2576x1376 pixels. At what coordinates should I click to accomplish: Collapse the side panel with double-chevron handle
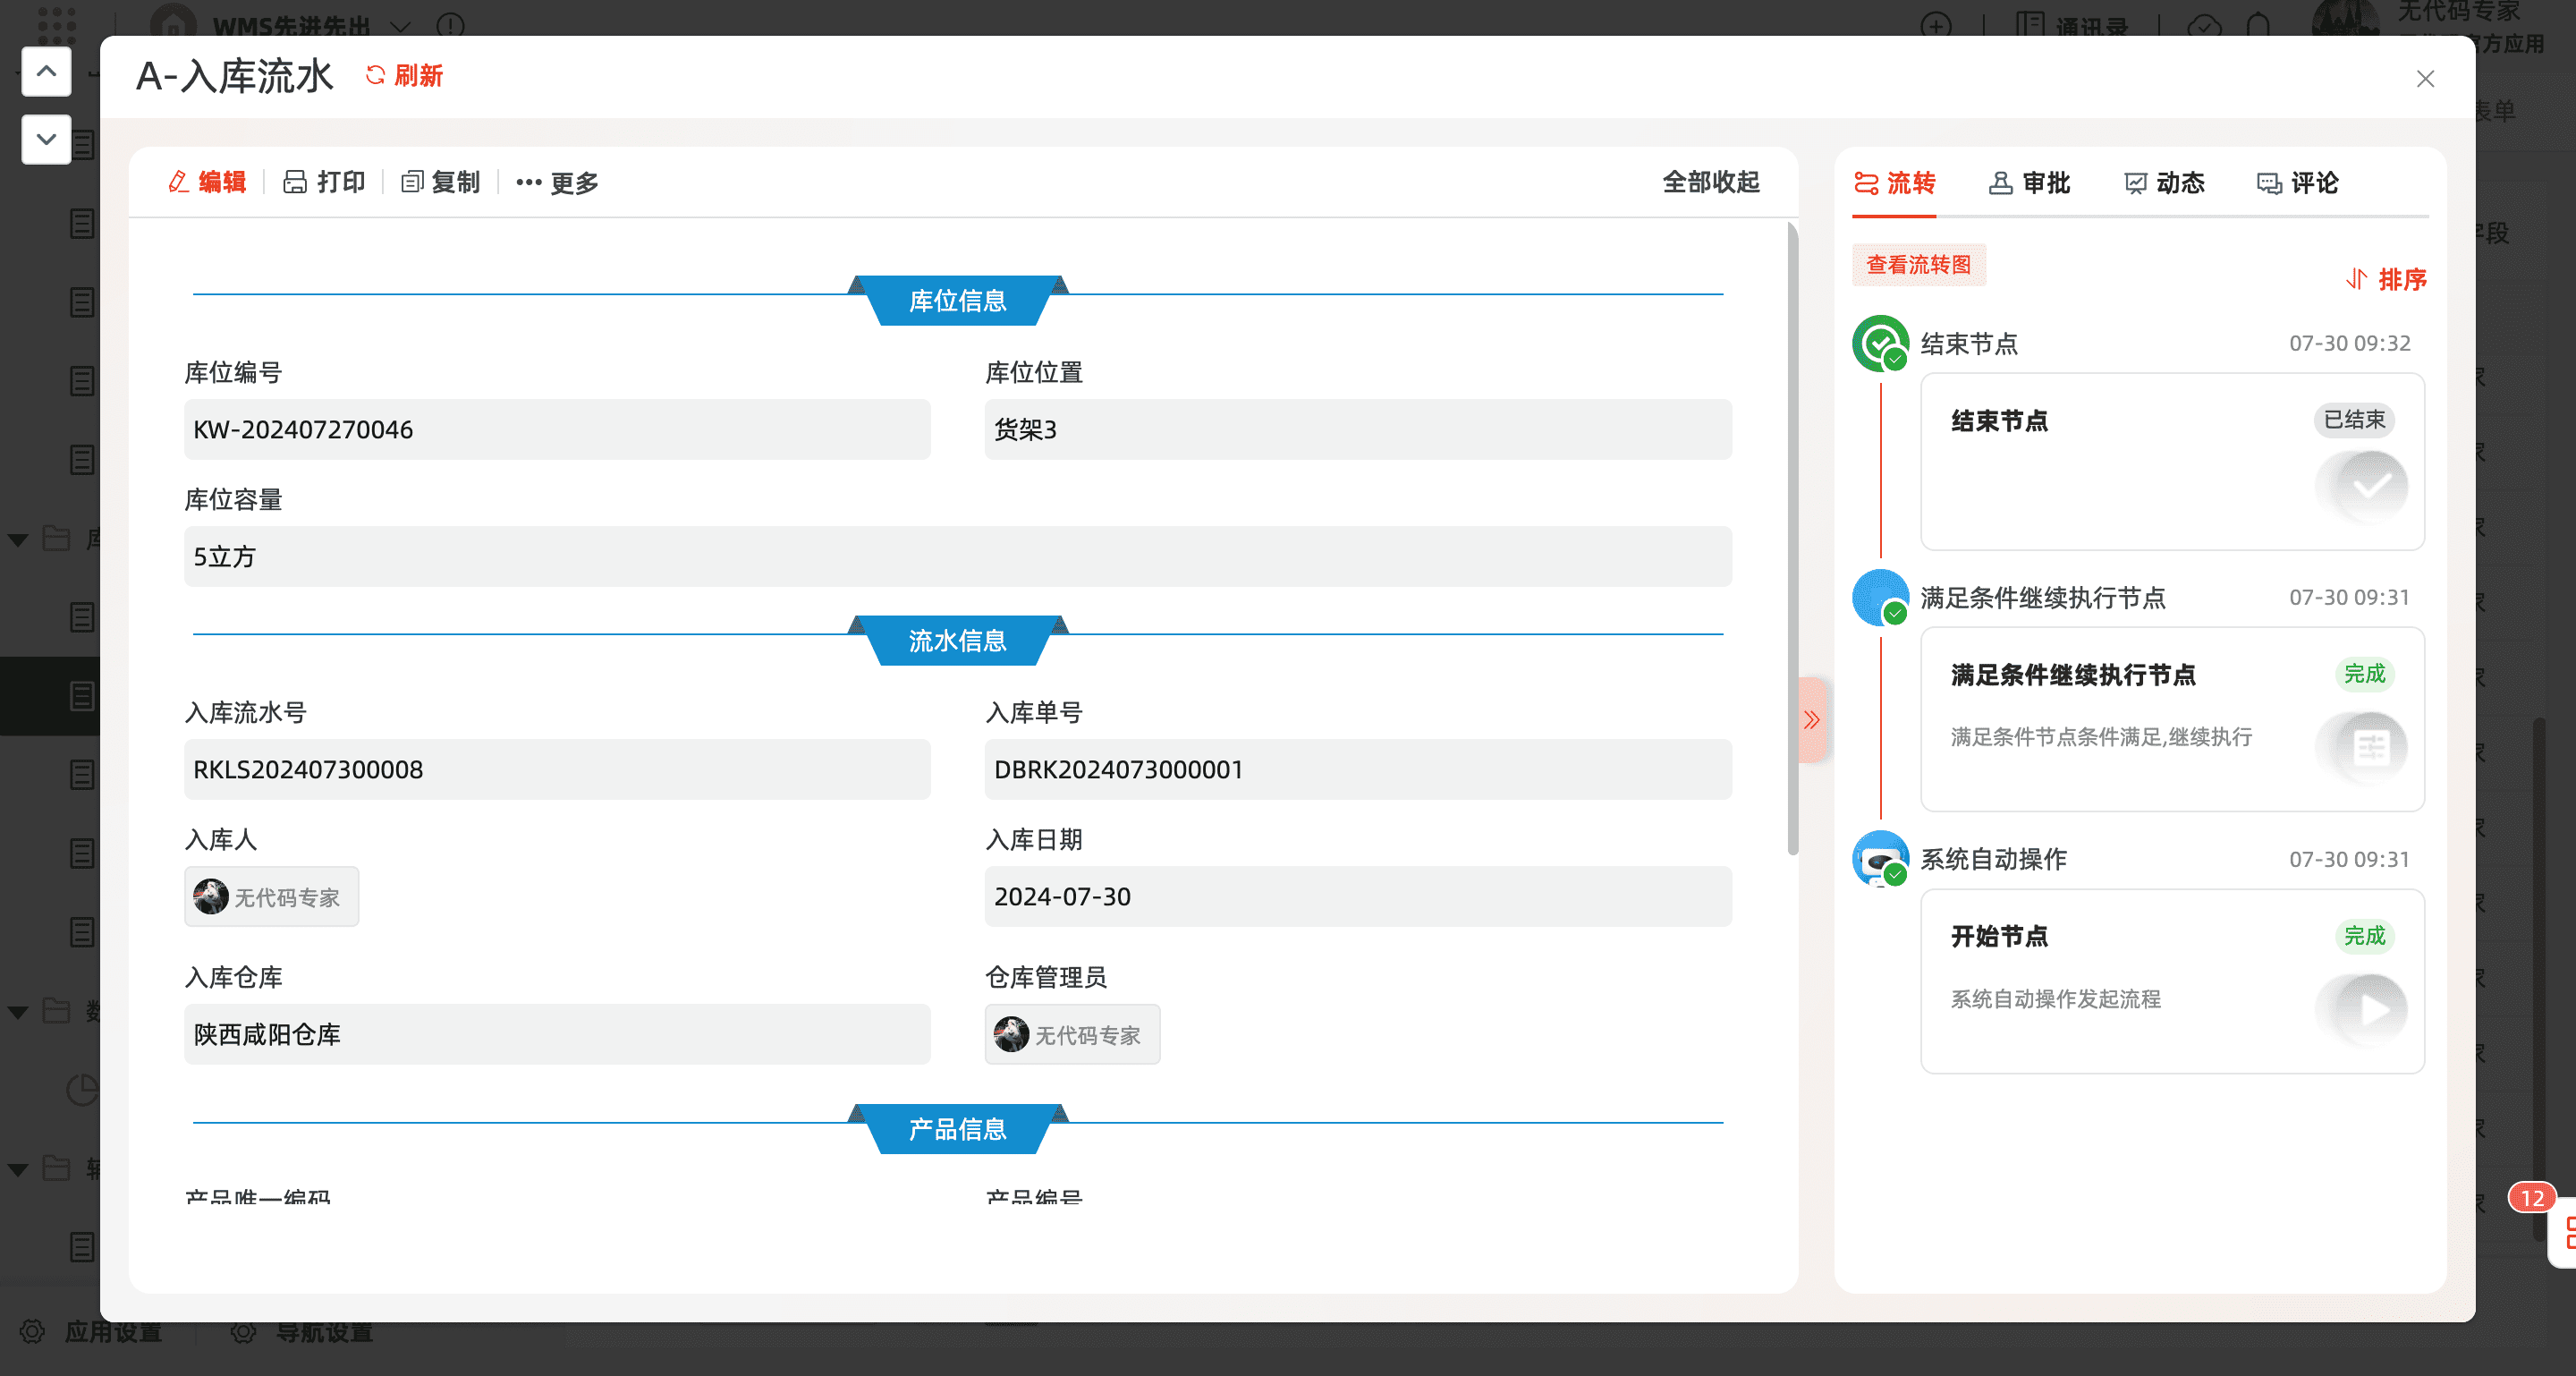coord(1812,720)
